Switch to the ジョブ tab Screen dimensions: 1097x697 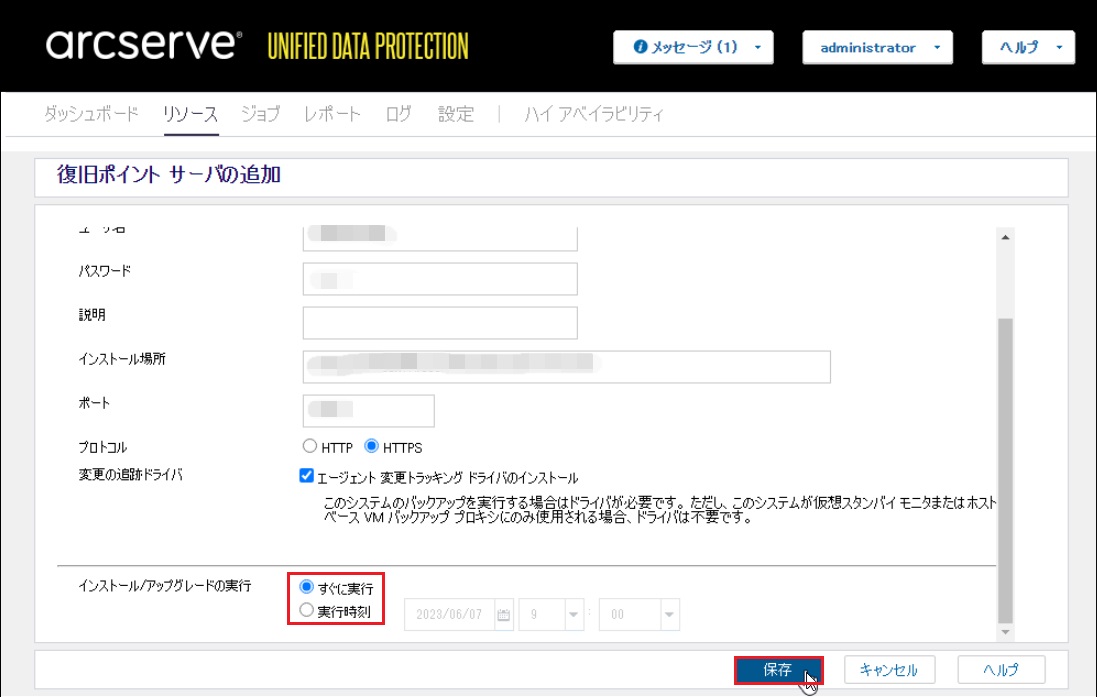[x=261, y=113]
